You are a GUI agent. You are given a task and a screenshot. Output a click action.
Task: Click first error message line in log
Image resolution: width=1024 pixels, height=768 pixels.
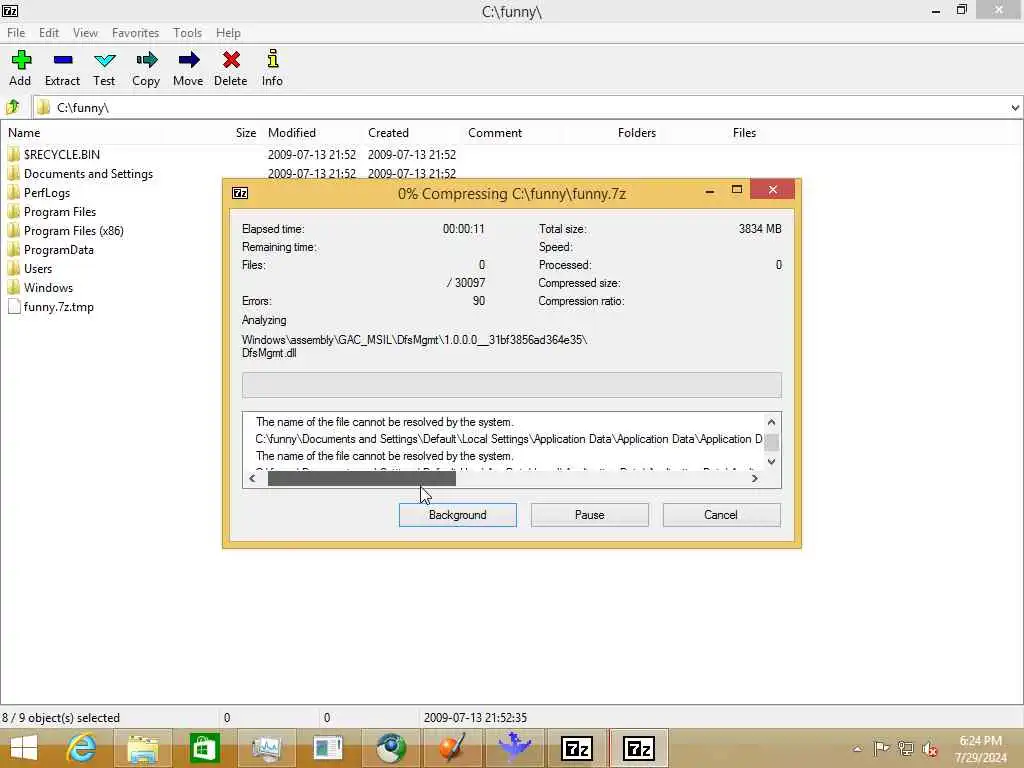point(385,422)
